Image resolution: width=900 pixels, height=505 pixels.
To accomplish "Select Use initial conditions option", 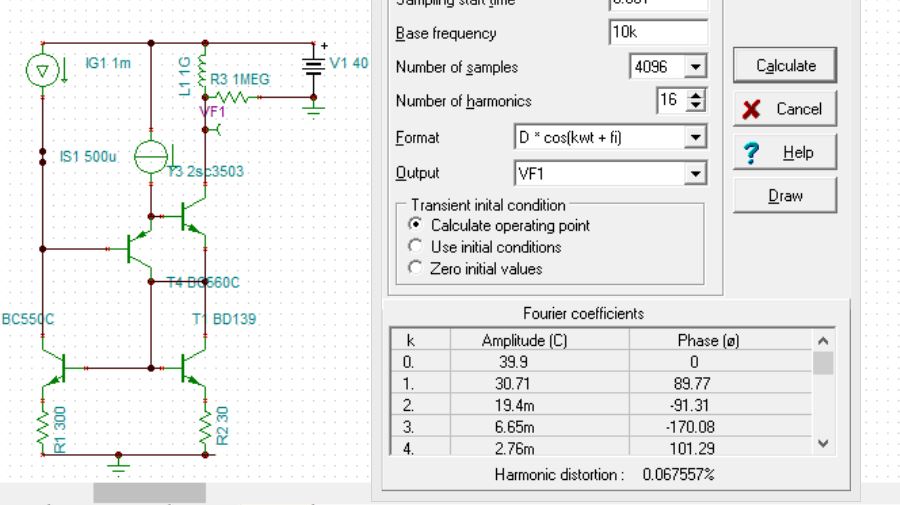I will (x=415, y=246).
